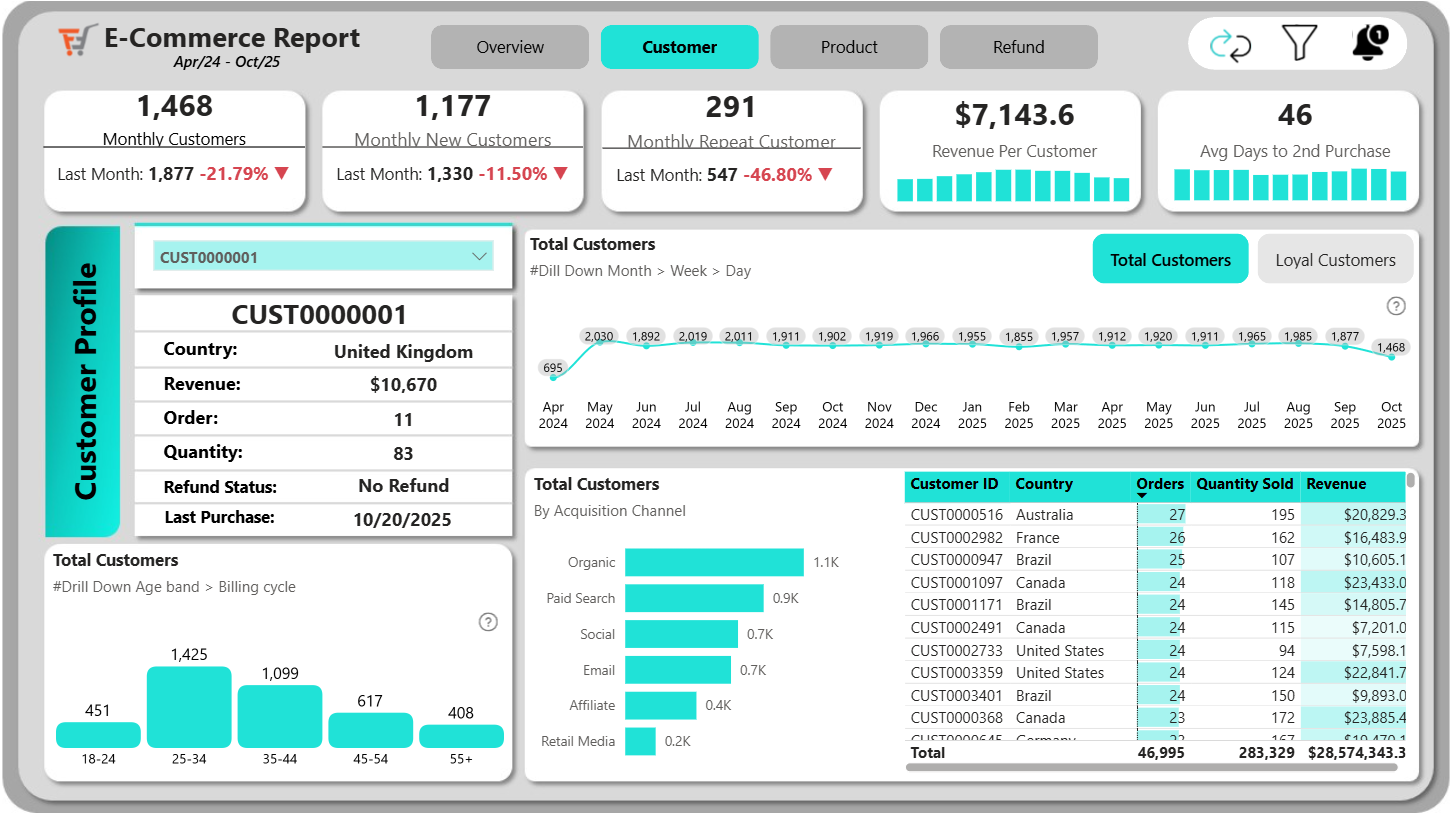
Task: Click the $10,670 revenue value in Customer Profile
Action: (403, 385)
